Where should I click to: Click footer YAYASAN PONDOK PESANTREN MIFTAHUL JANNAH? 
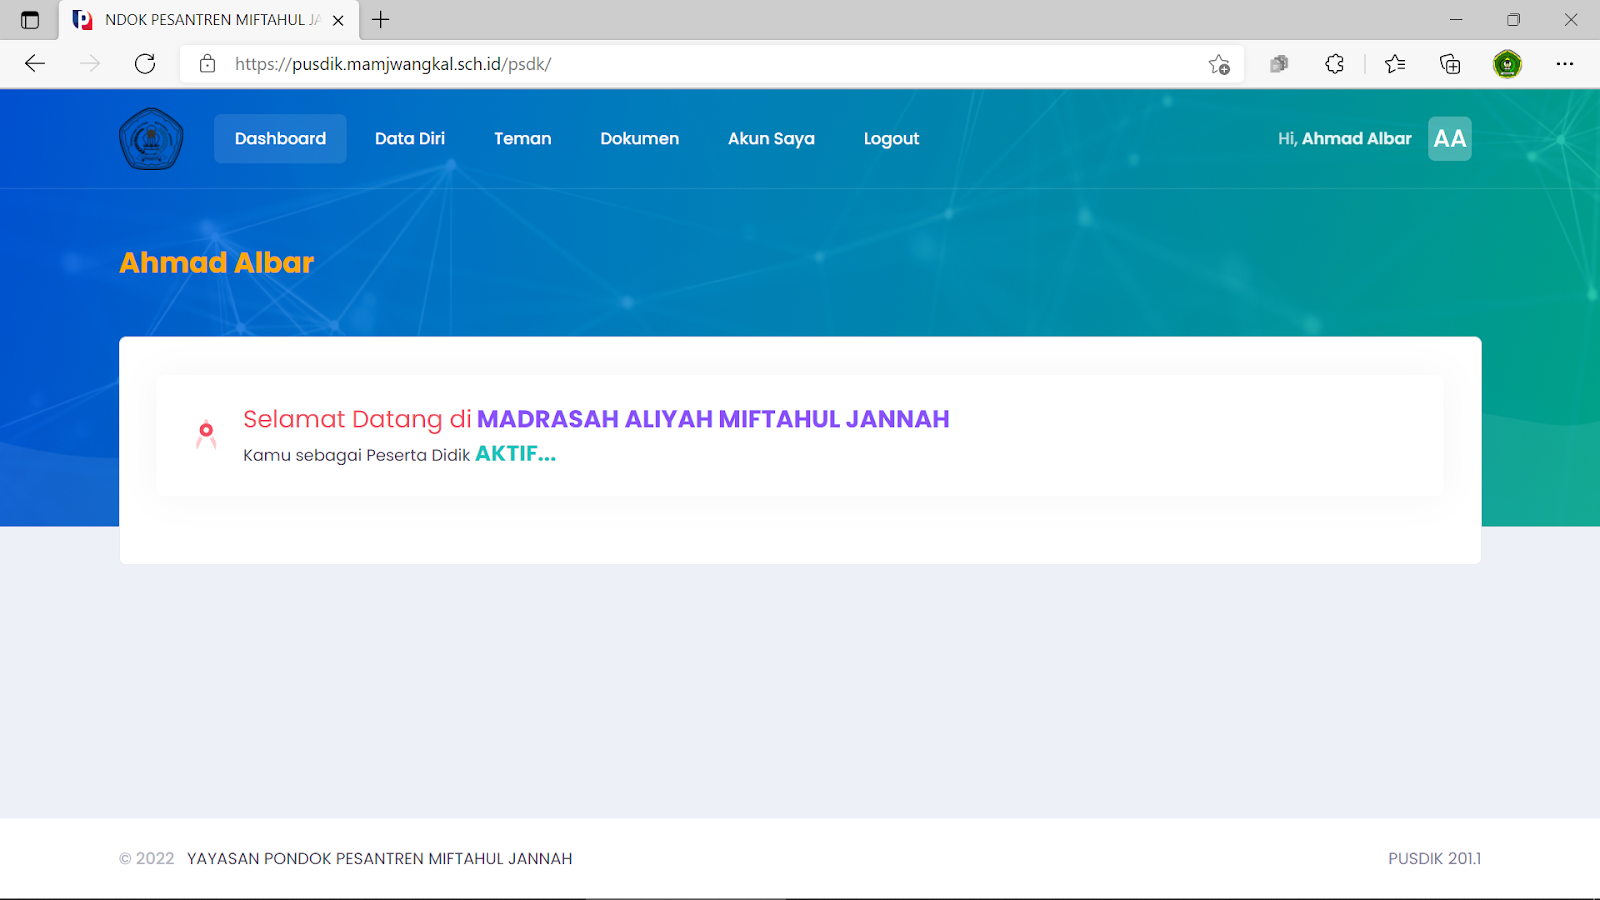[x=380, y=859]
